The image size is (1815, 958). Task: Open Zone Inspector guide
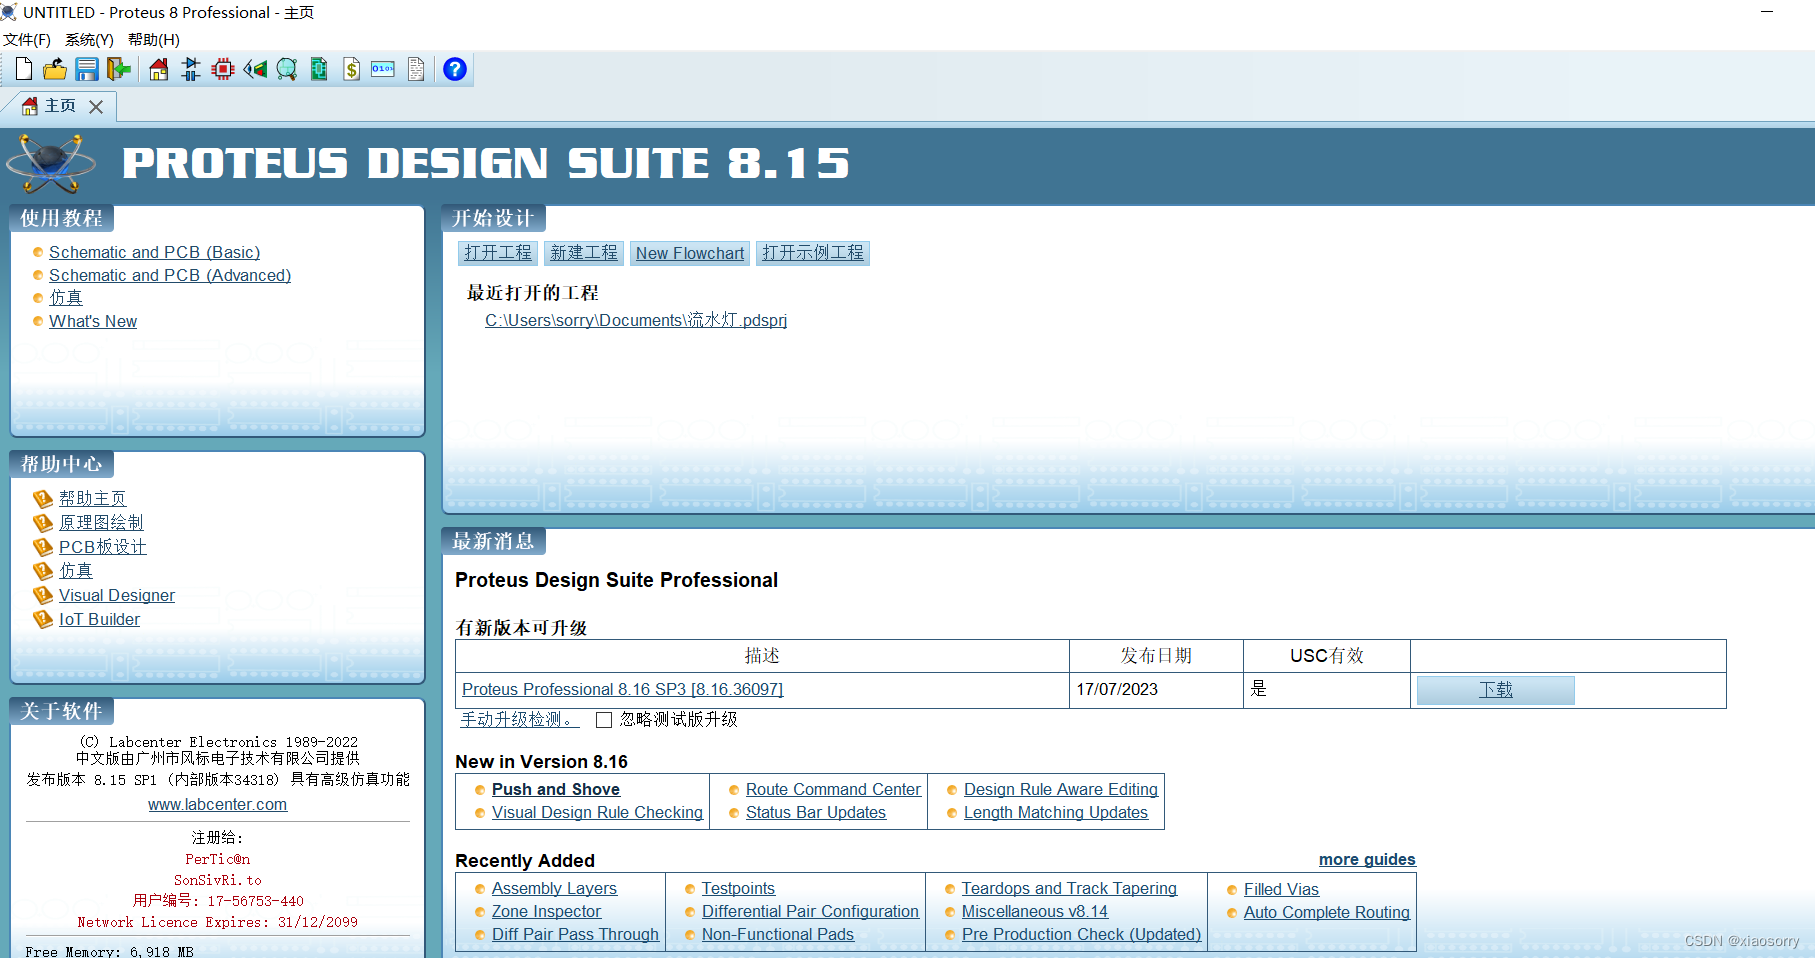click(x=546, y=911)
